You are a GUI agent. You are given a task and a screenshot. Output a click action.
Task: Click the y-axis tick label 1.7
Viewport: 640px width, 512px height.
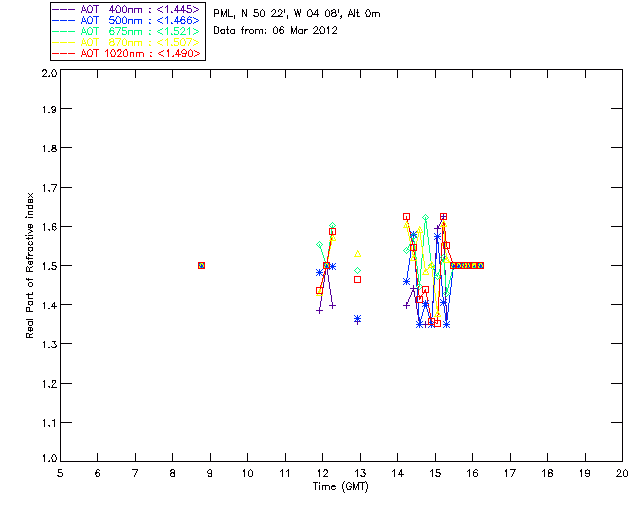click(49, 187)
